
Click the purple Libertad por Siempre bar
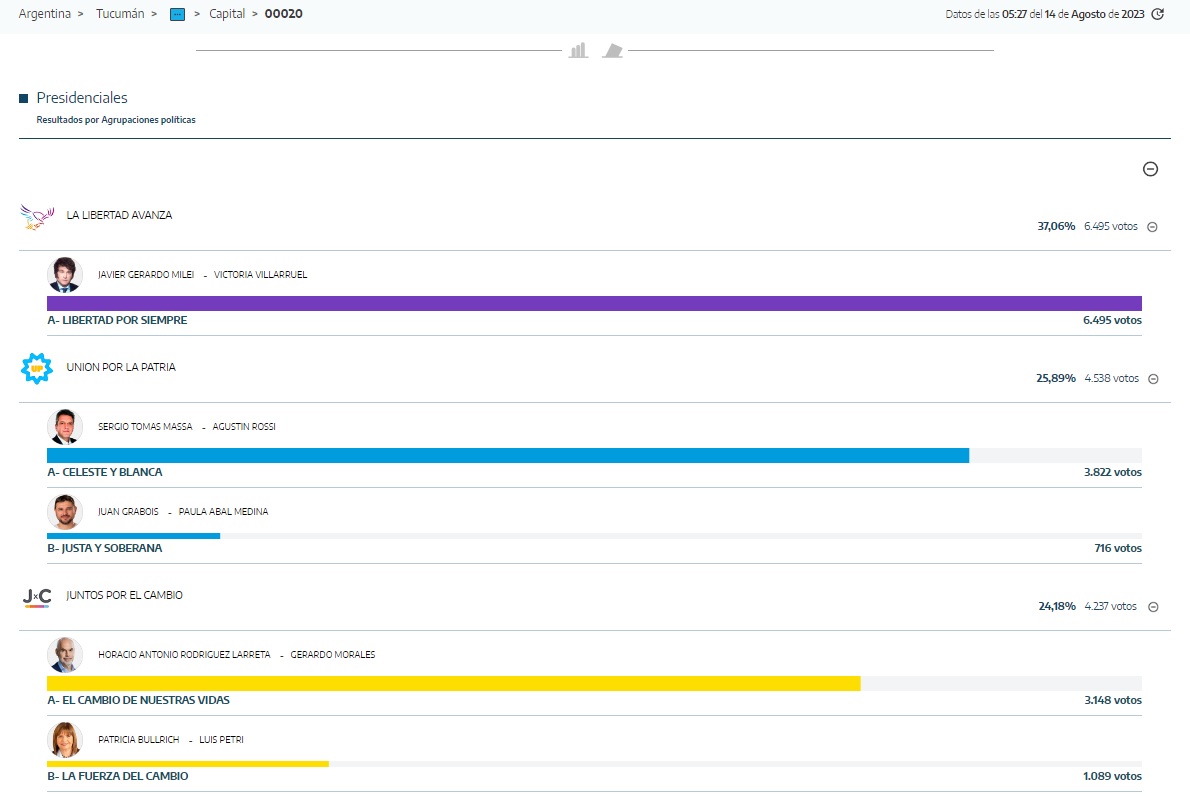[594, 304]
